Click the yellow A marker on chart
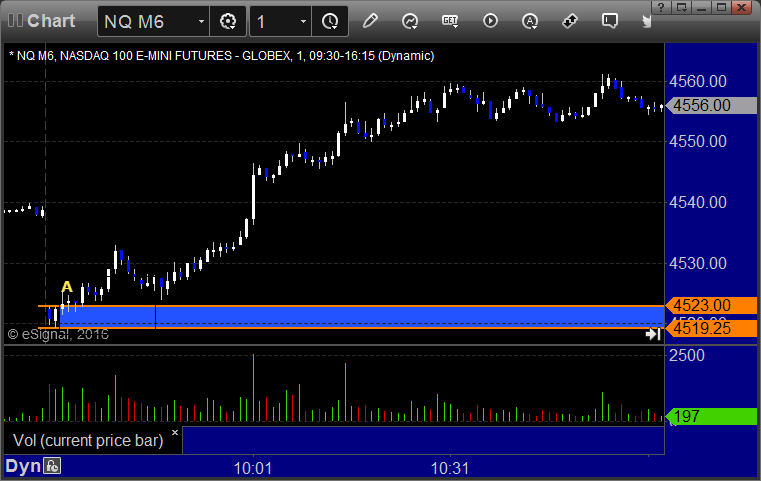Image resolution: width=761 pixels, height=481 pixels. [67, 287]
